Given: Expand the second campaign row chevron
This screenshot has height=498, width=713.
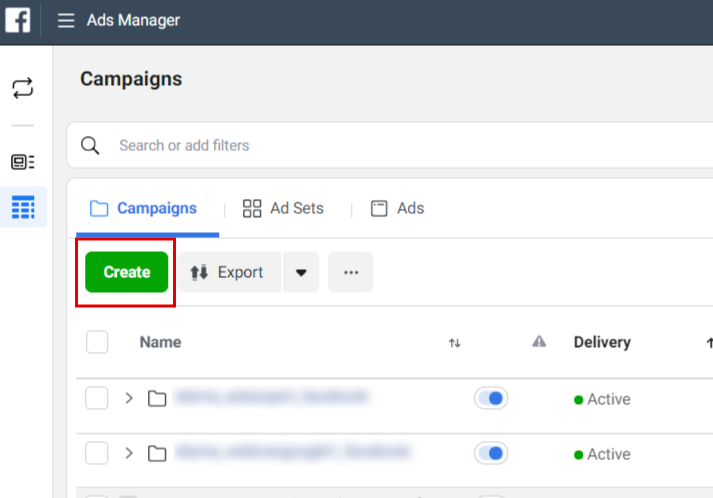Looking at the screenshot, I should click(x=129, y=453).
